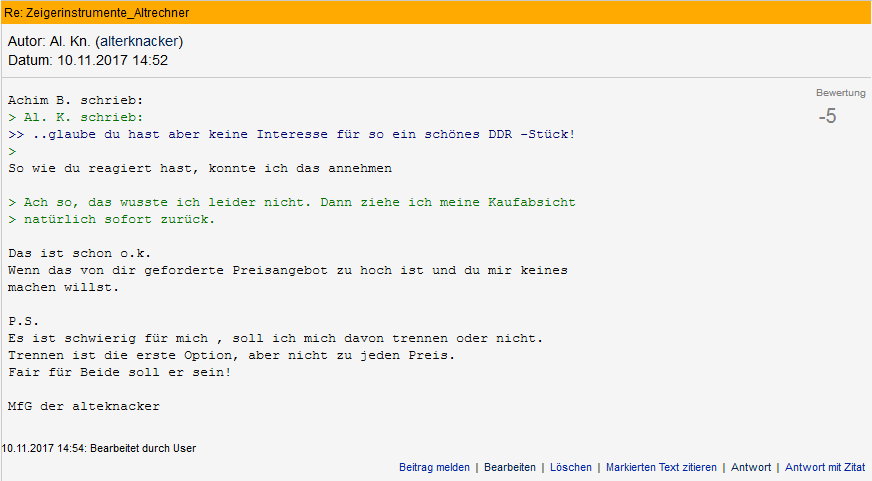The image size is (872, 481).
Task: Choose 'Antwort mit Zitat'
Action: [x=825, y=467]
